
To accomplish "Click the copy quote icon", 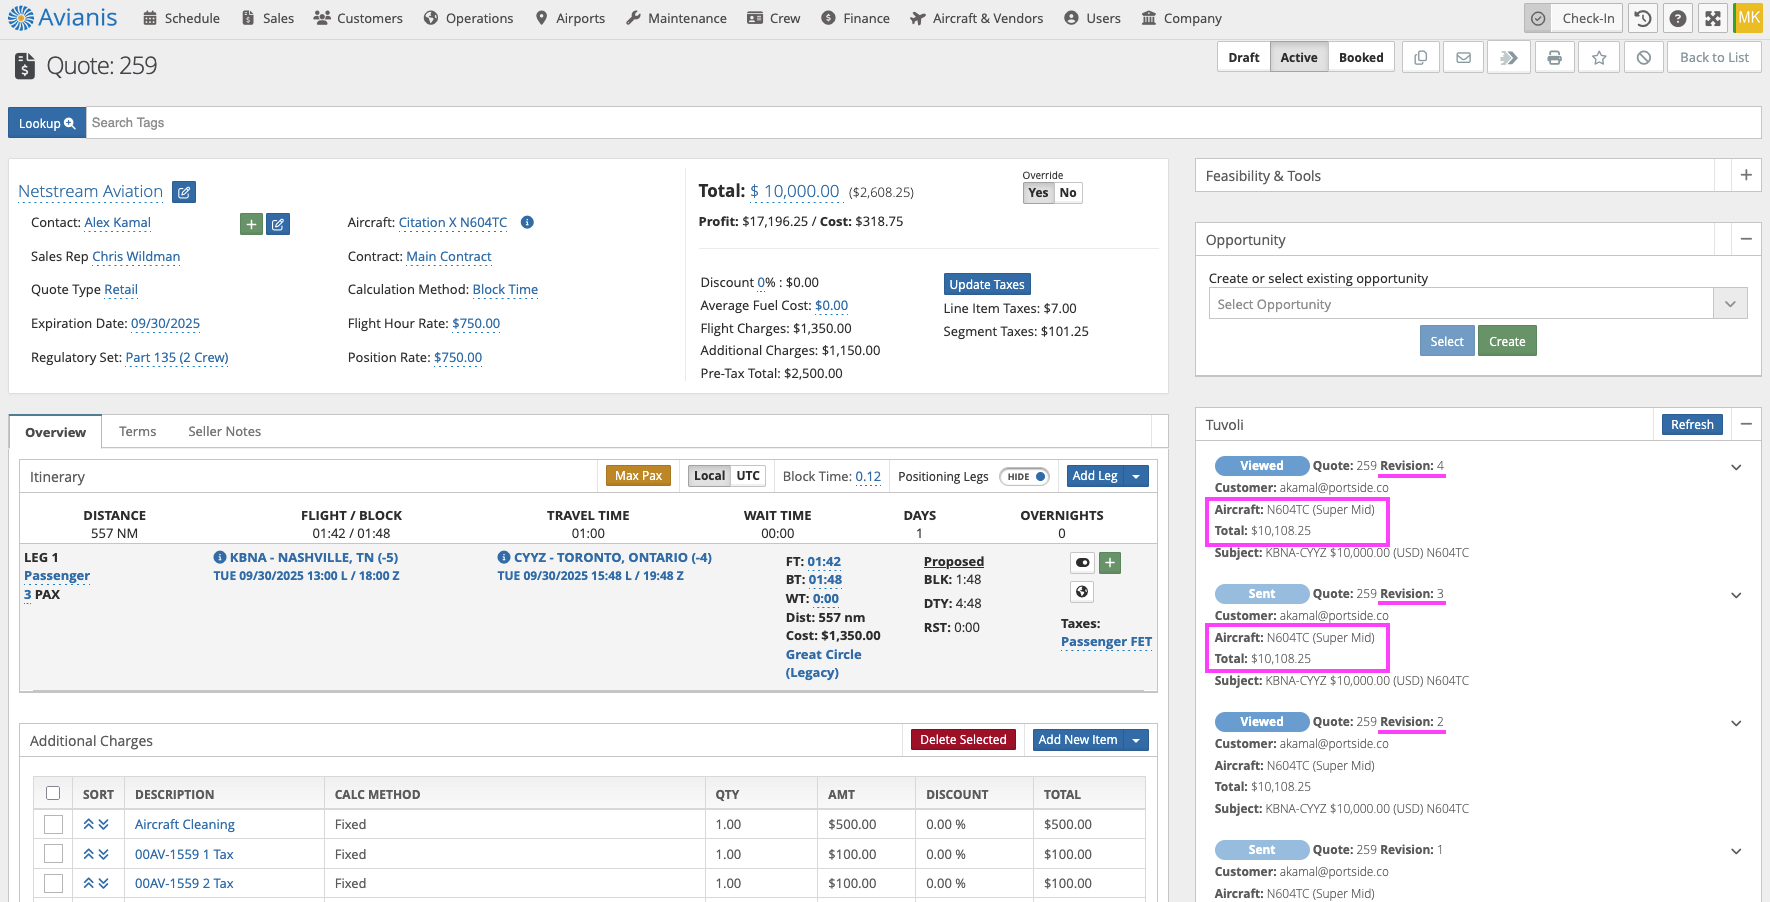I will click(x=1420, y=58).
